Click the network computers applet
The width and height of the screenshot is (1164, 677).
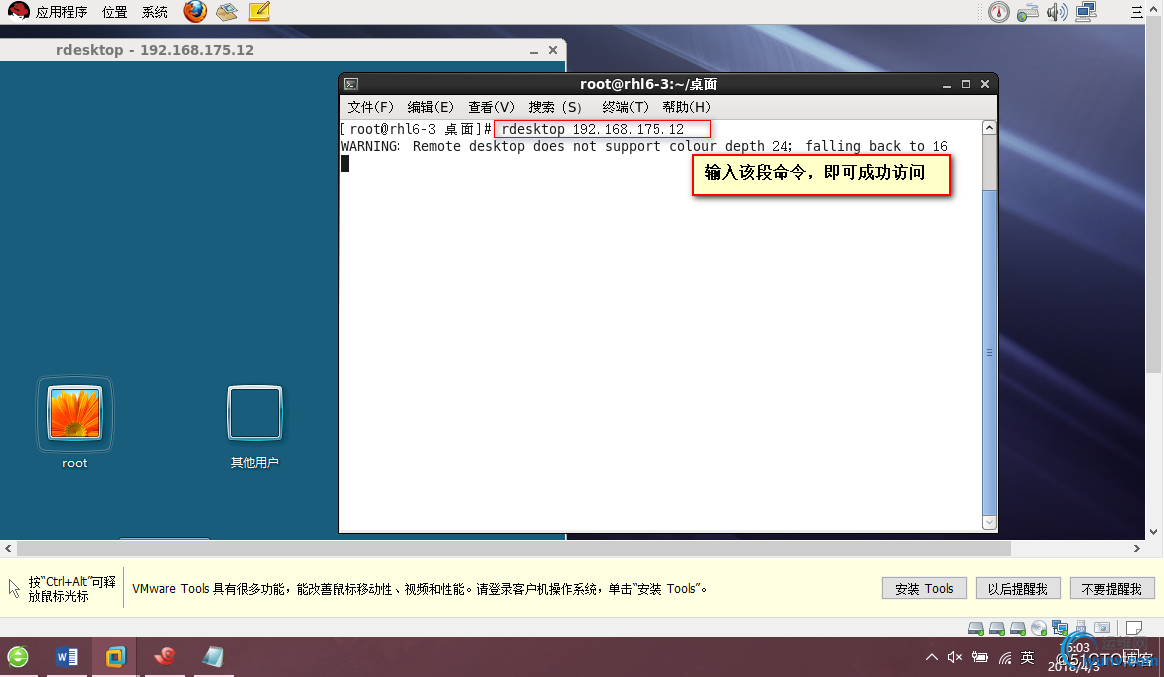pyautogui.click(x=1086, y=12)
